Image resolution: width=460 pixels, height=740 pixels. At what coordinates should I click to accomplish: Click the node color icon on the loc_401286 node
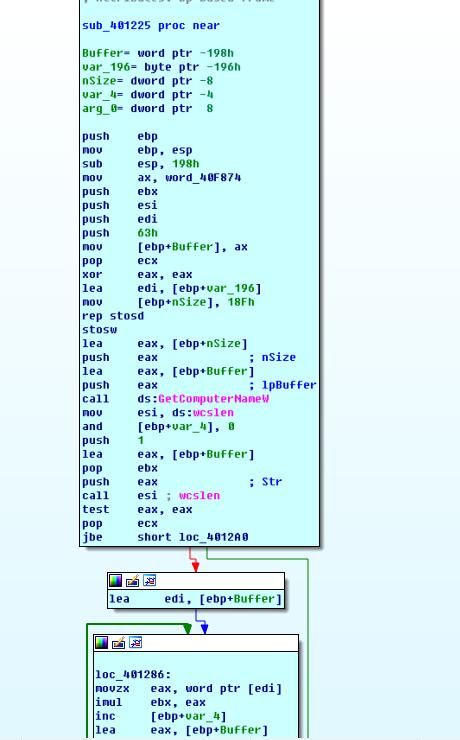pyautogui.click(x=101, y=643)
